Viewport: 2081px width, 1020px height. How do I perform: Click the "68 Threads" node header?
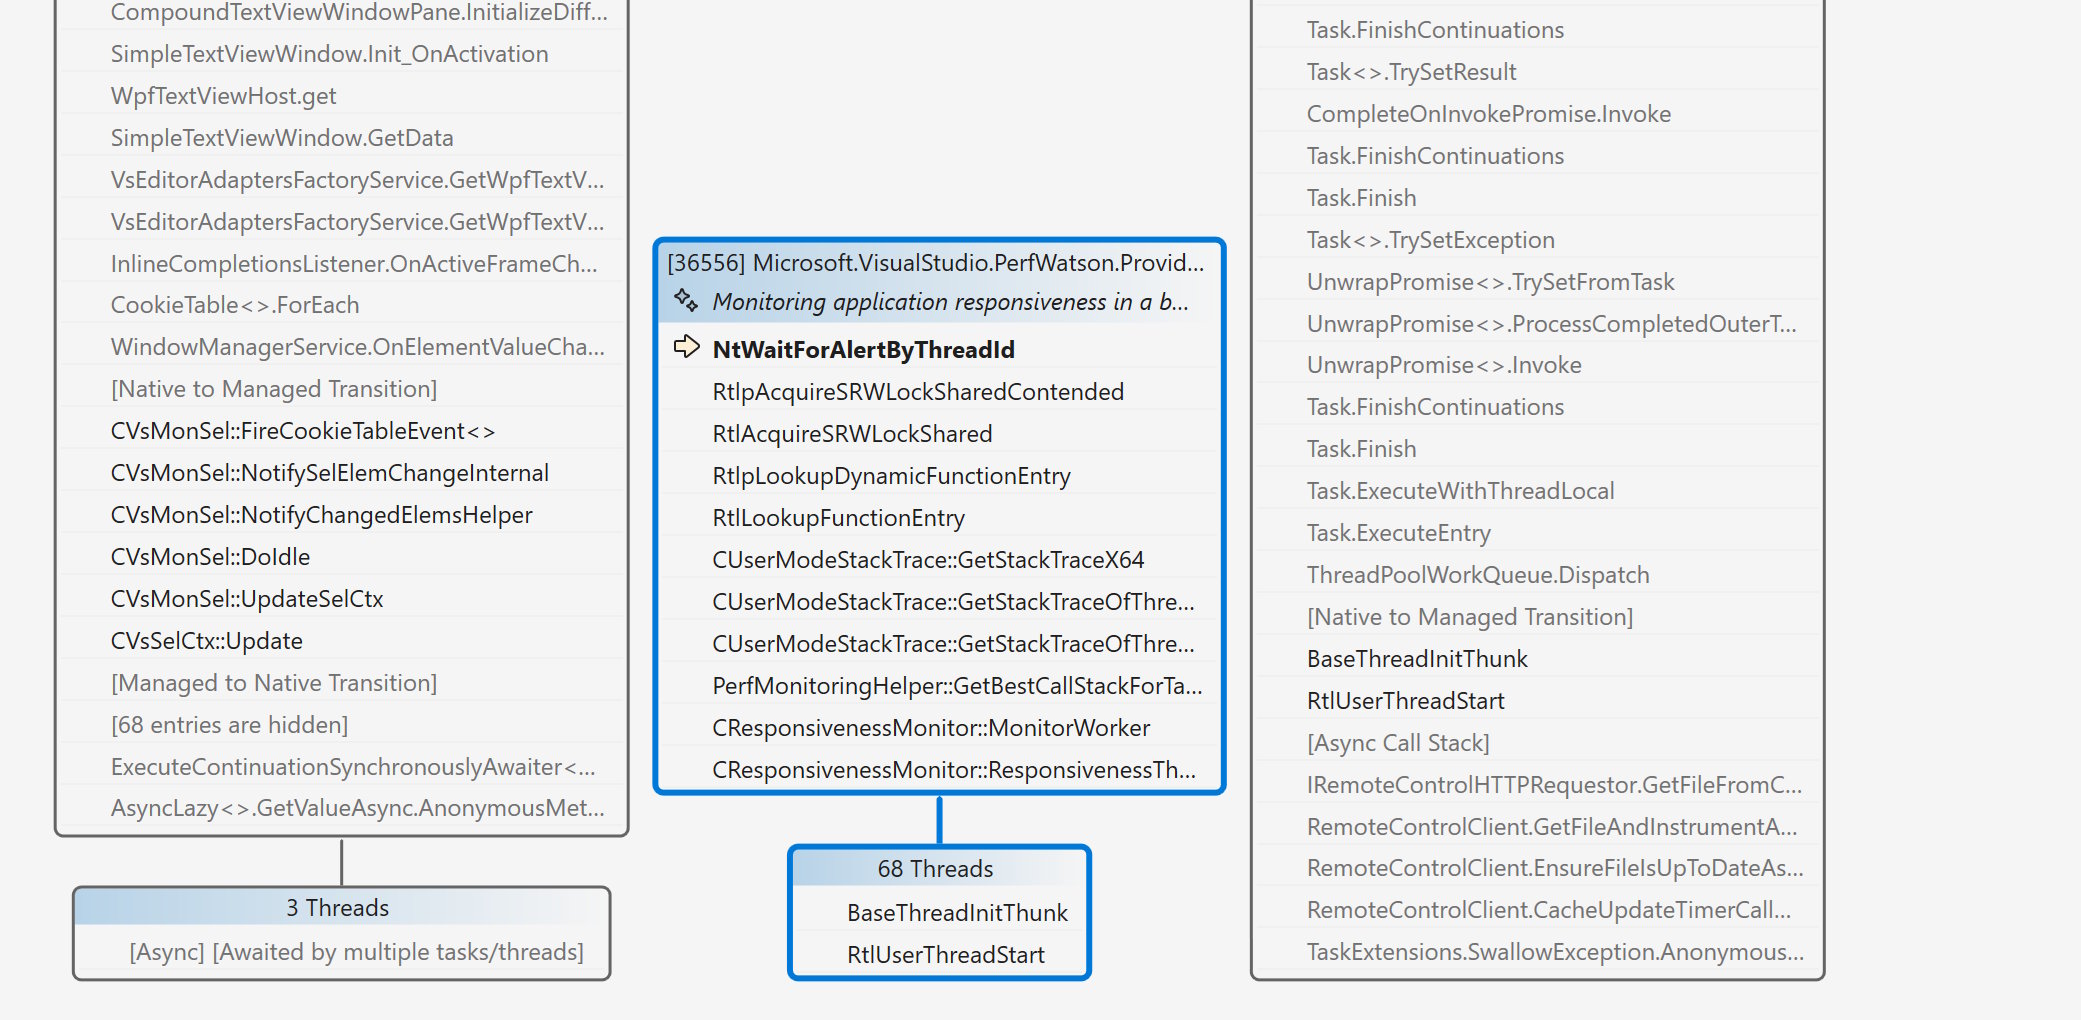[x=936, y=868]
